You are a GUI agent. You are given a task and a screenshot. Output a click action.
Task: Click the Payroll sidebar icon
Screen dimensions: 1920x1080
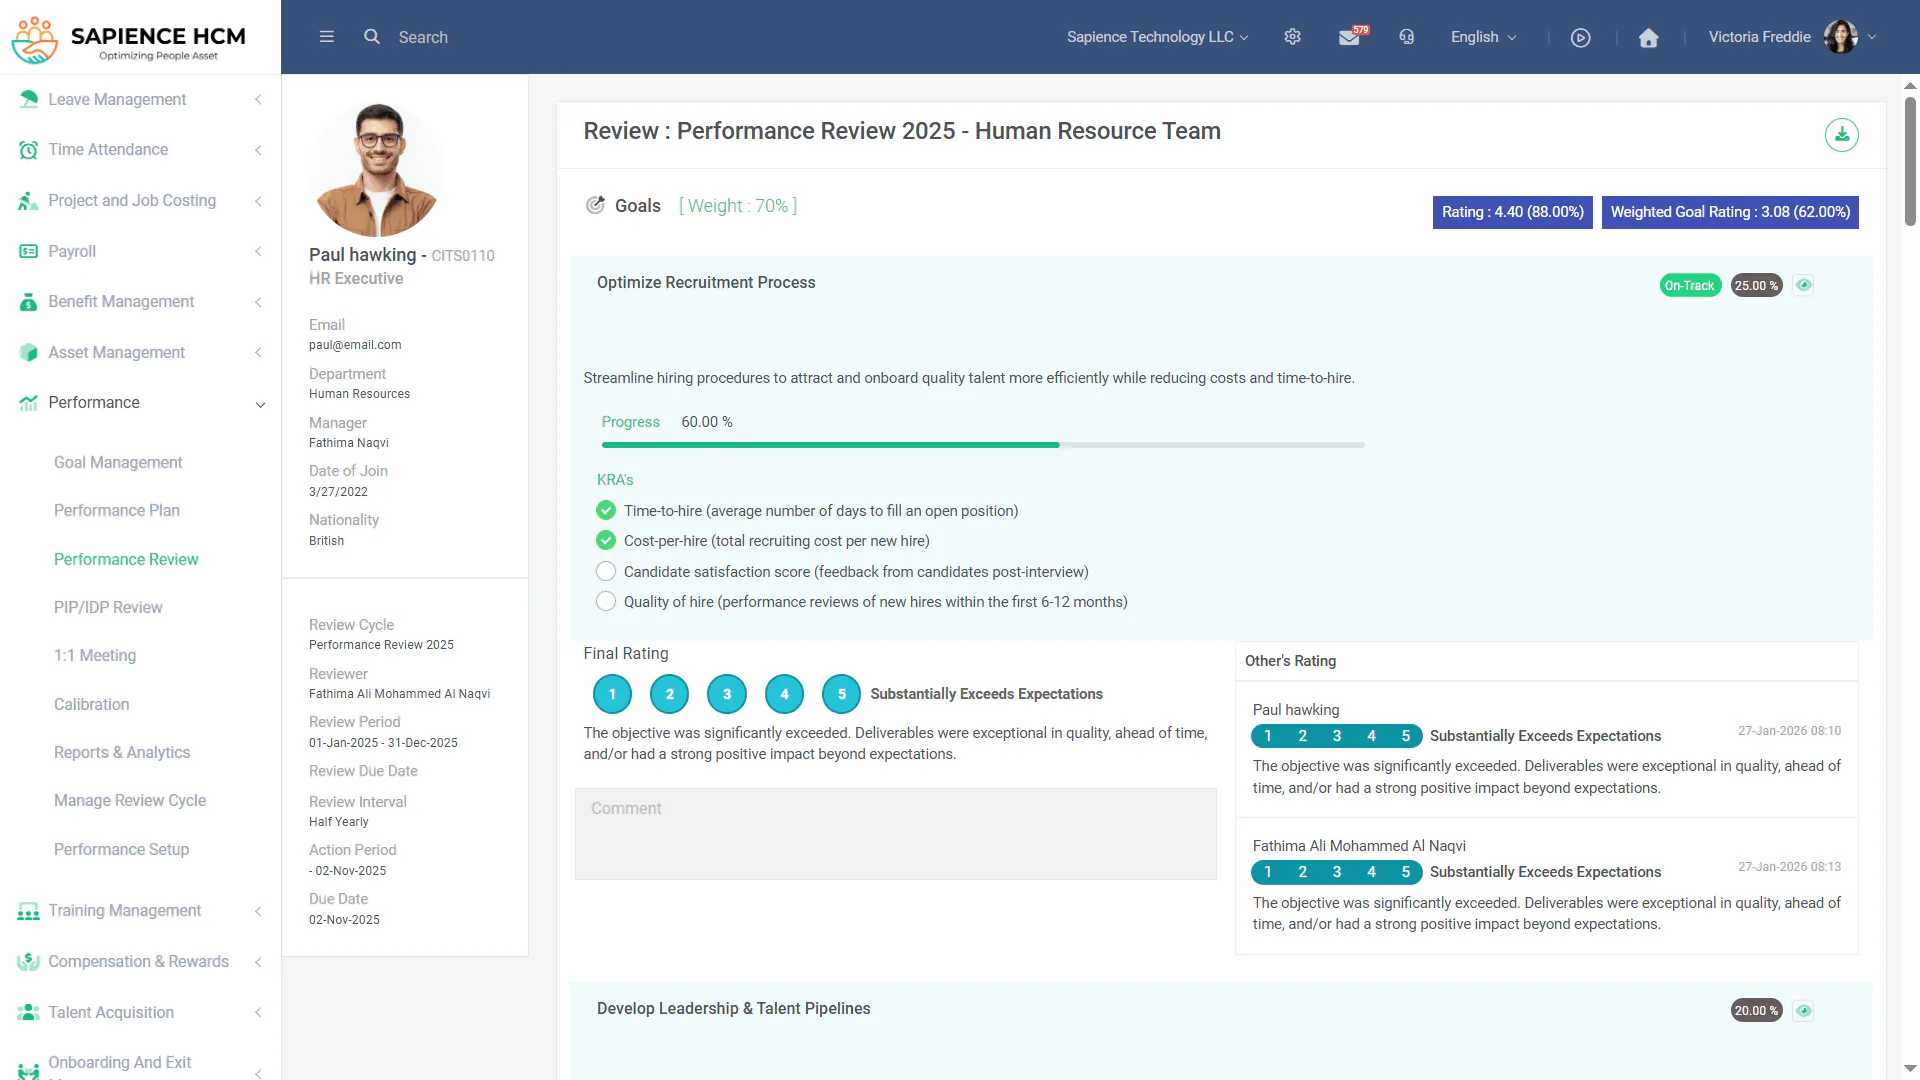[28, 251]
